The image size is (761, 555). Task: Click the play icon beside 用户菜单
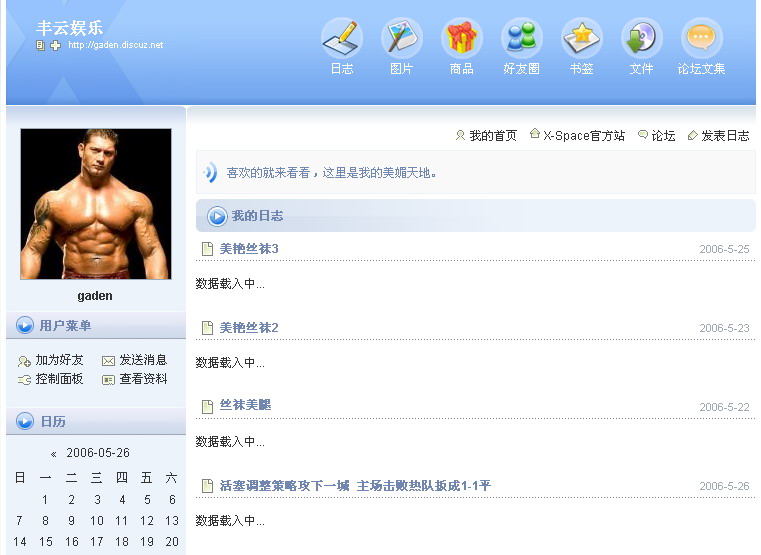(25, 325)
